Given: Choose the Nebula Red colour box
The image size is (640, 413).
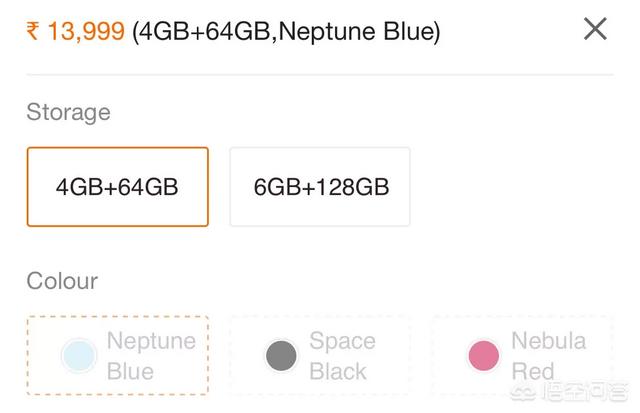Looking at the screenshot, I should point(522,355).
